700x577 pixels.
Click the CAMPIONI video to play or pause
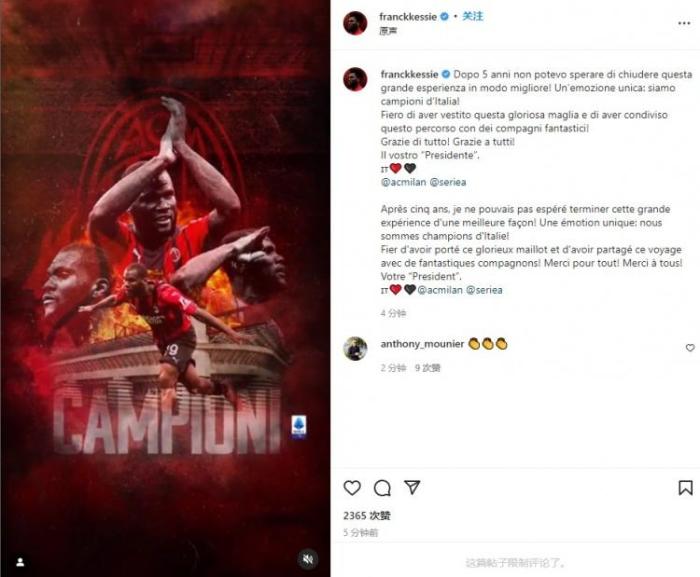tap(165, 288)
